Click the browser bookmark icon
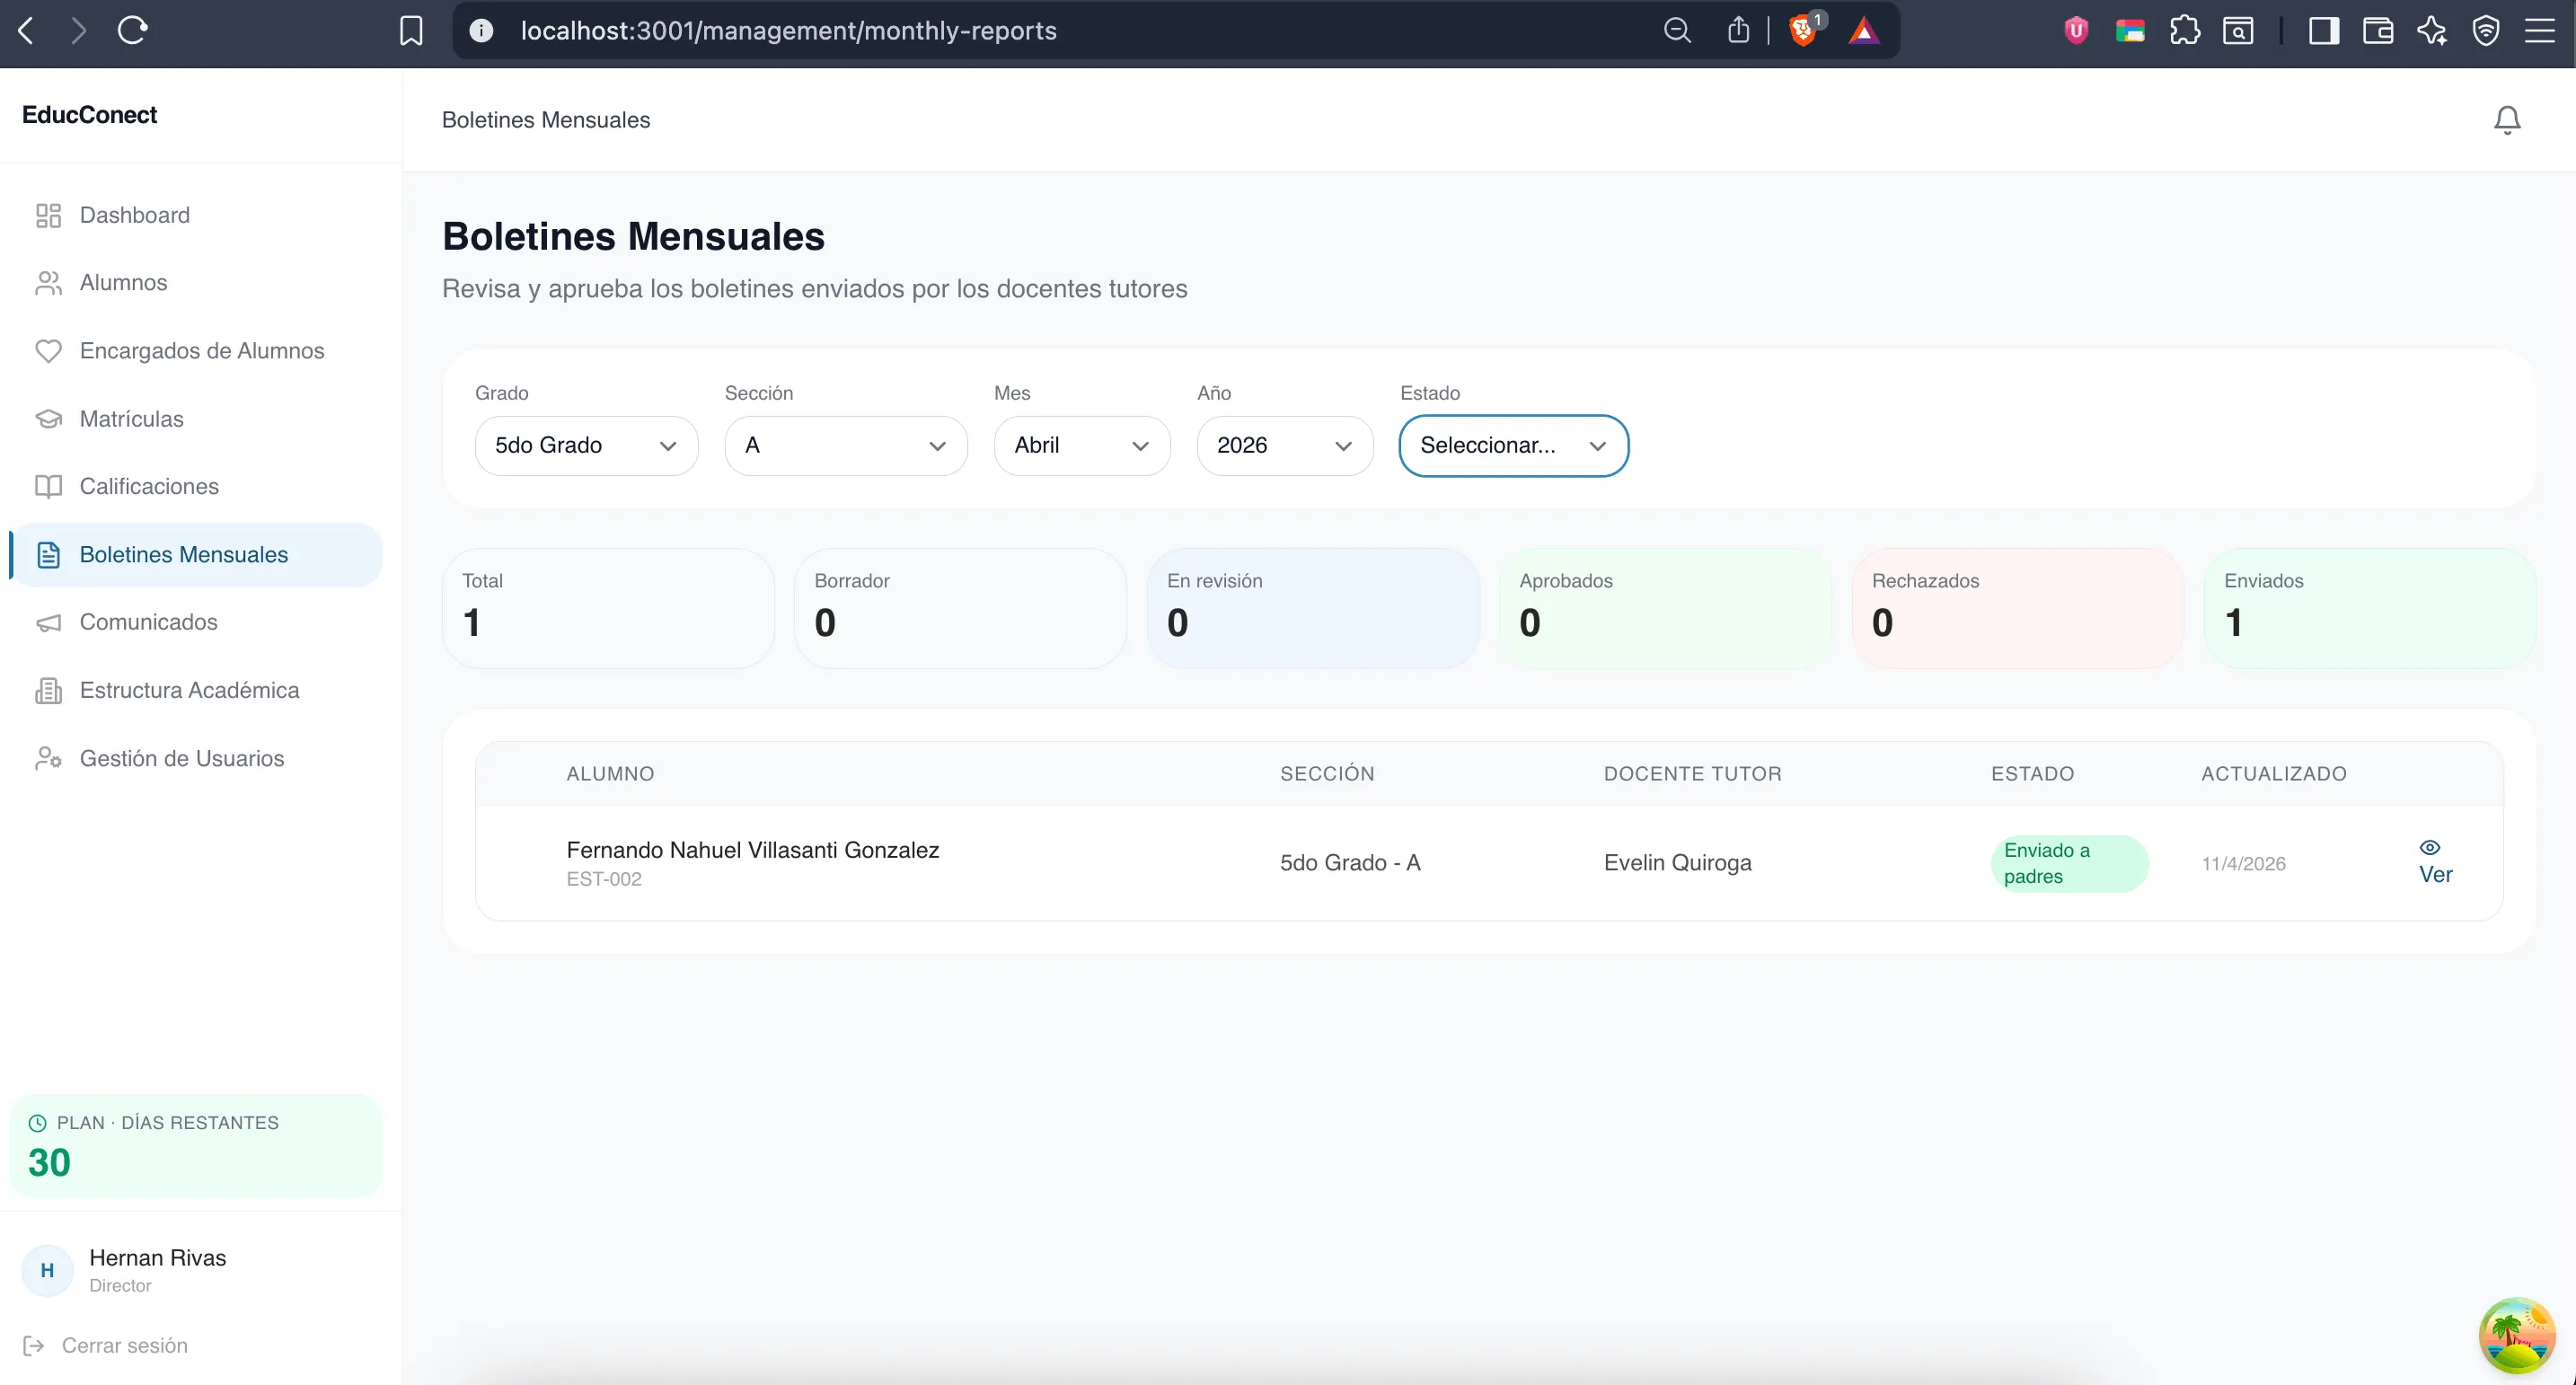The height and width of the screenshot is (1385, 2576). [411, 31]
